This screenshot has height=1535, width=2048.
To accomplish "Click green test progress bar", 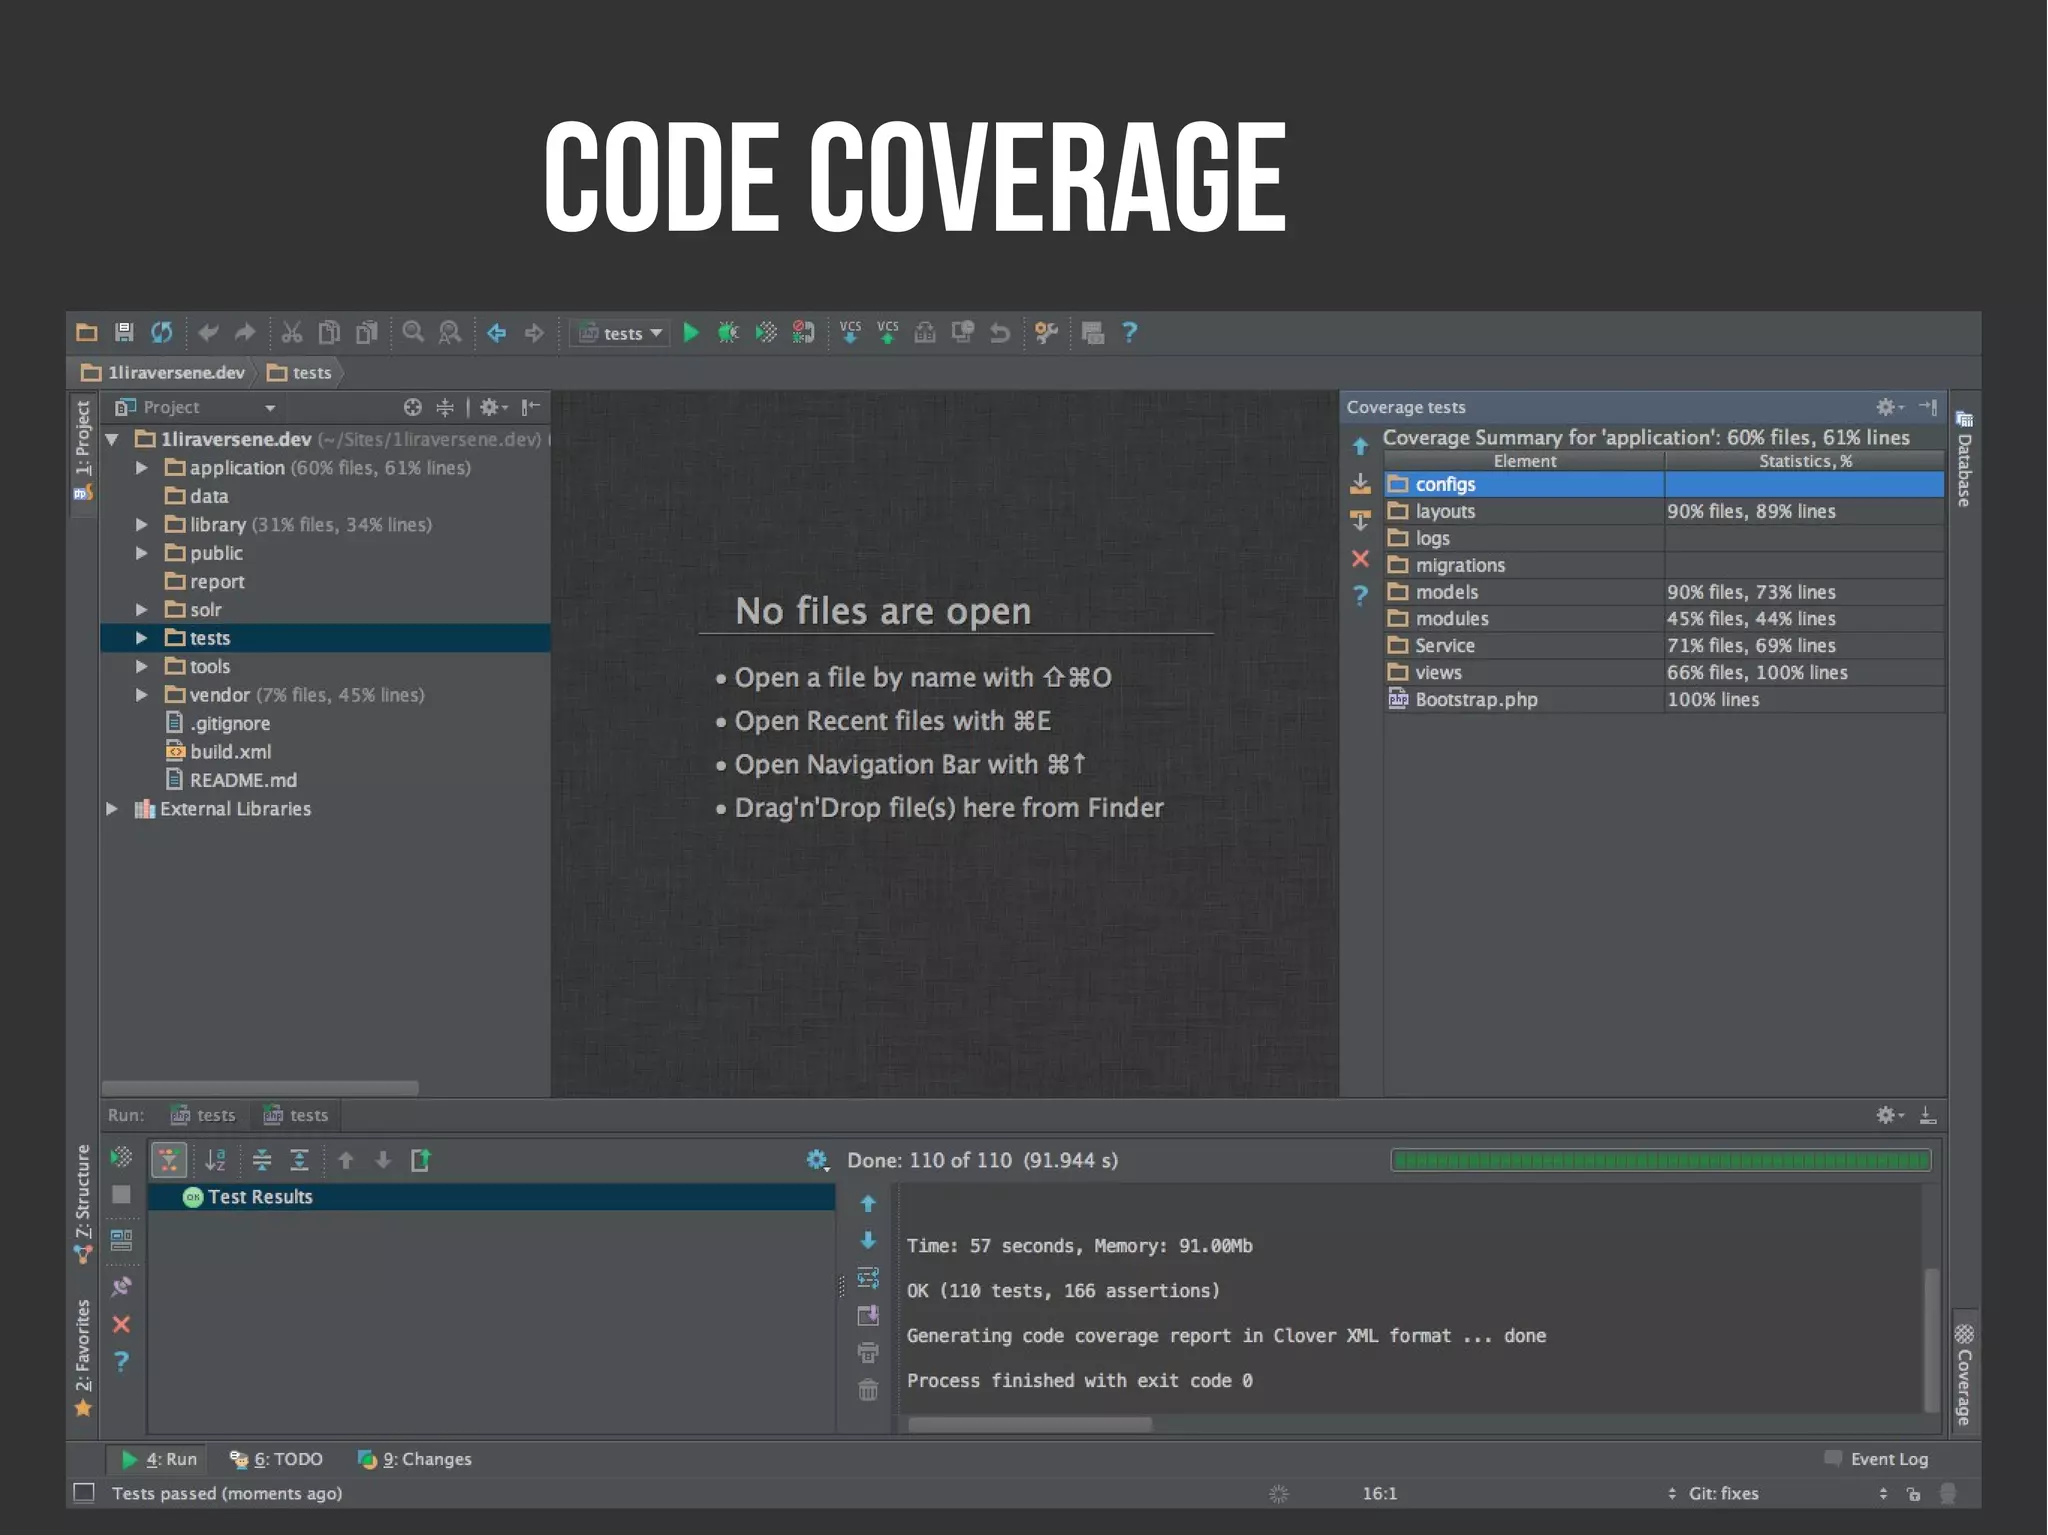I will coord(1661,1160).
